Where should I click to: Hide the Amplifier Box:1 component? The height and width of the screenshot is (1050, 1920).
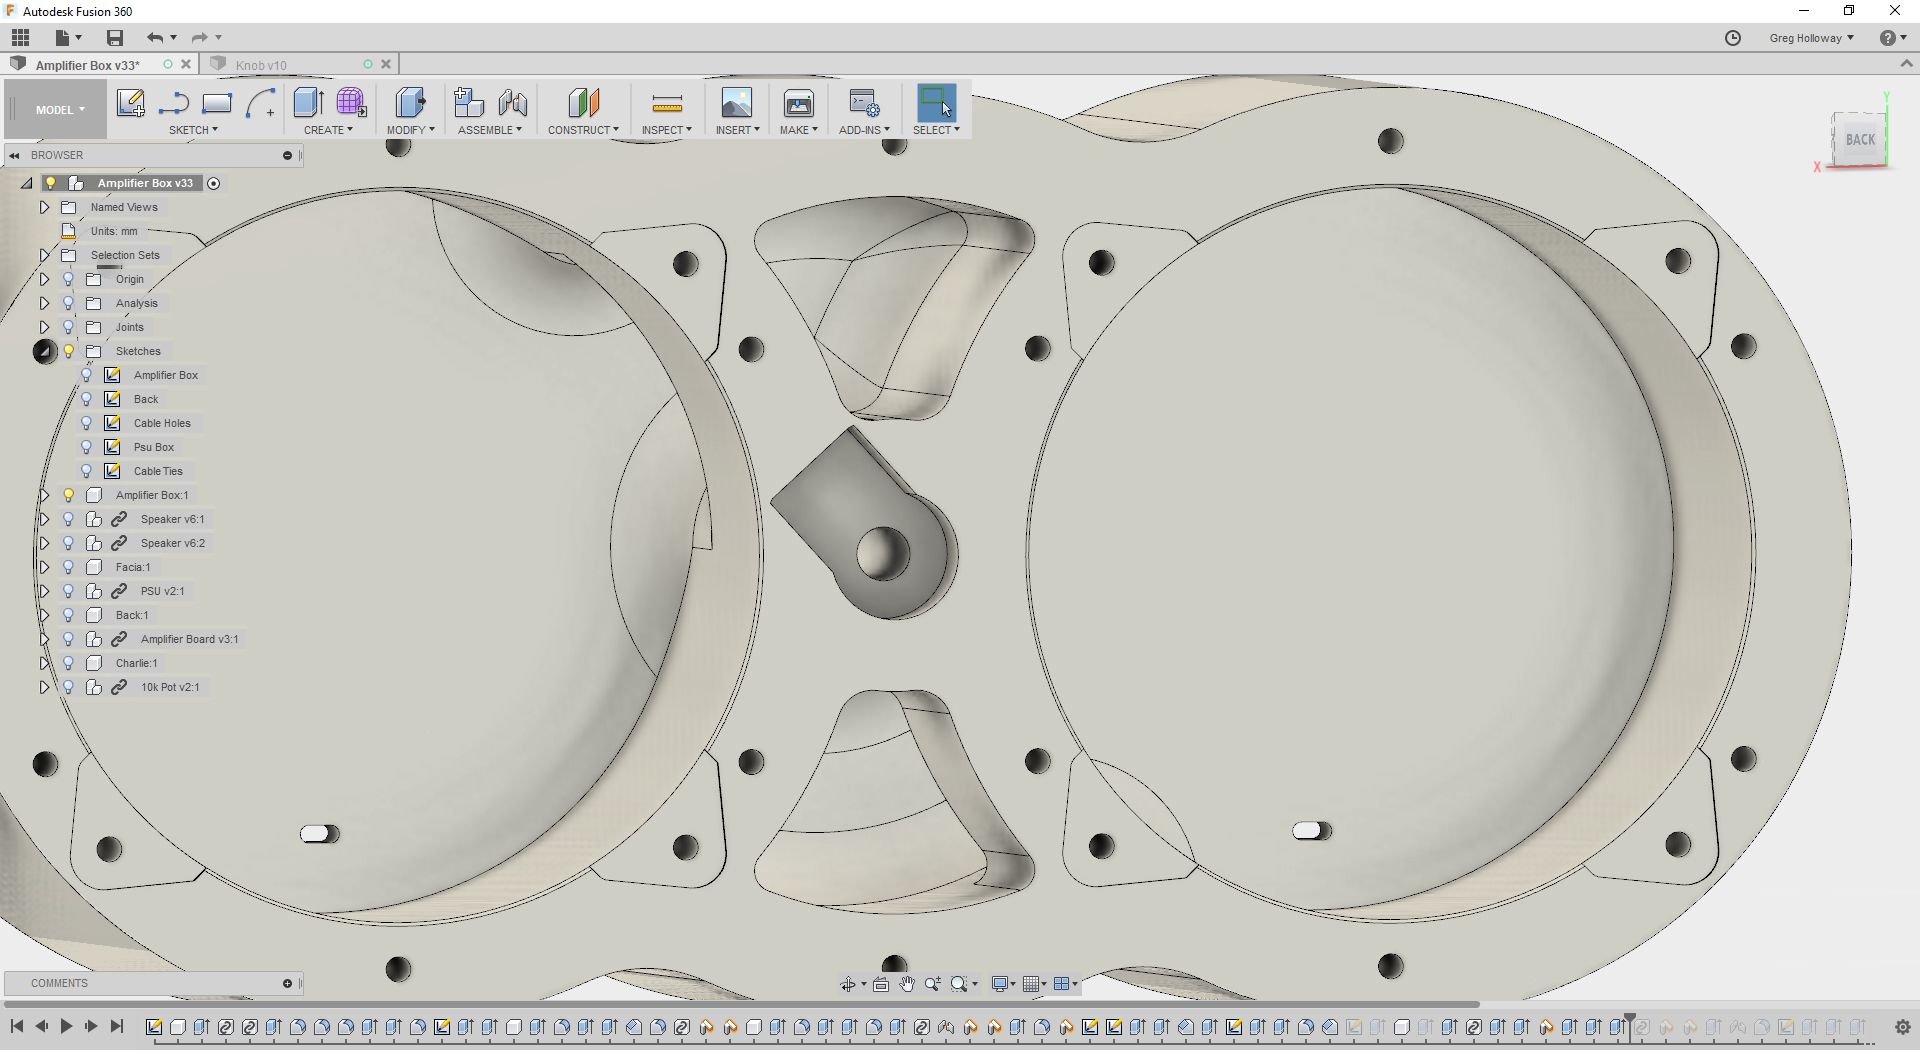pyautogui.click(x=68, y=495)
